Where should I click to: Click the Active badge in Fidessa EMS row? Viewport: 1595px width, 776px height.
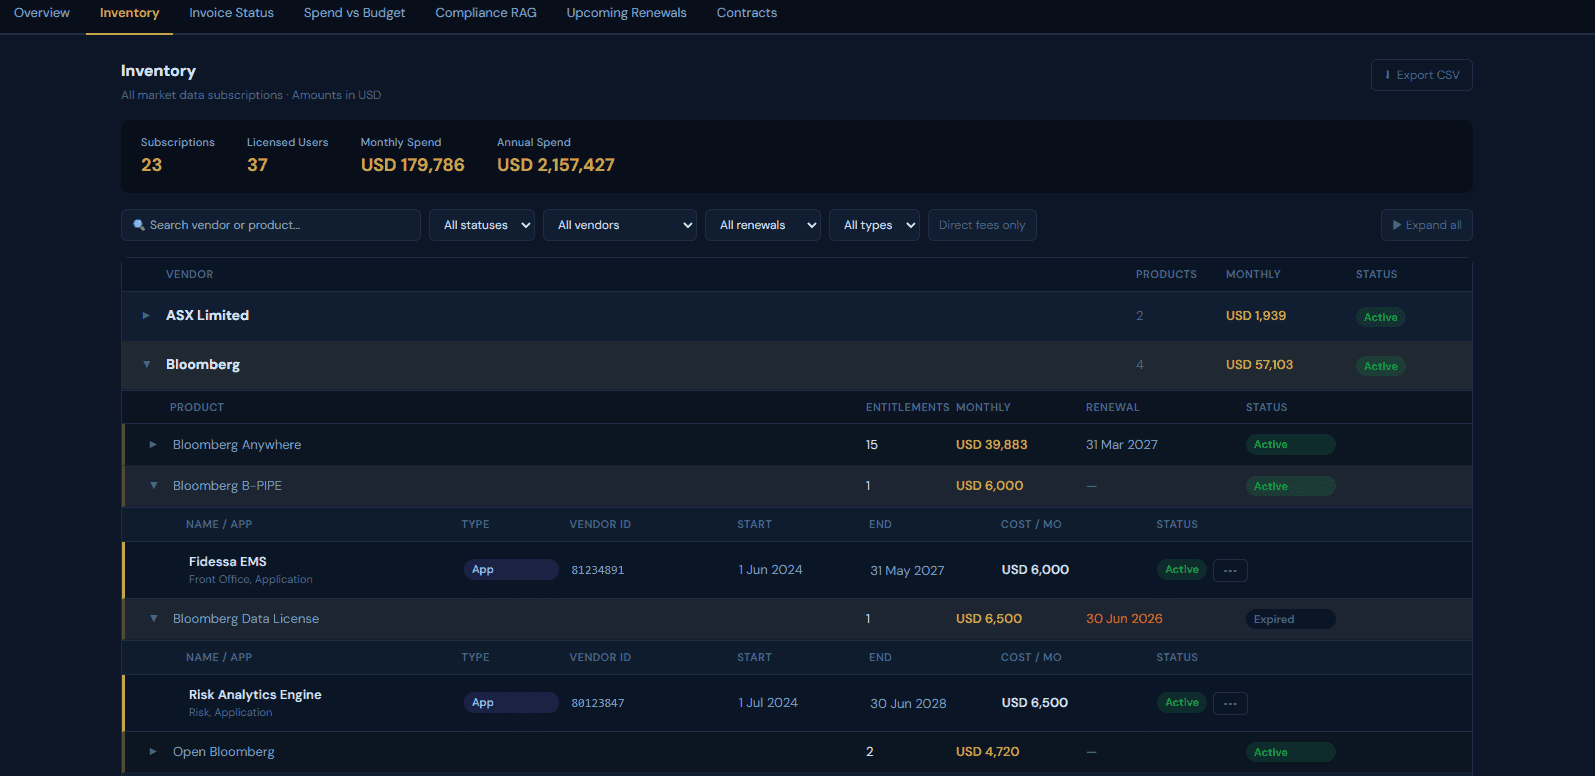point(1182,569)
